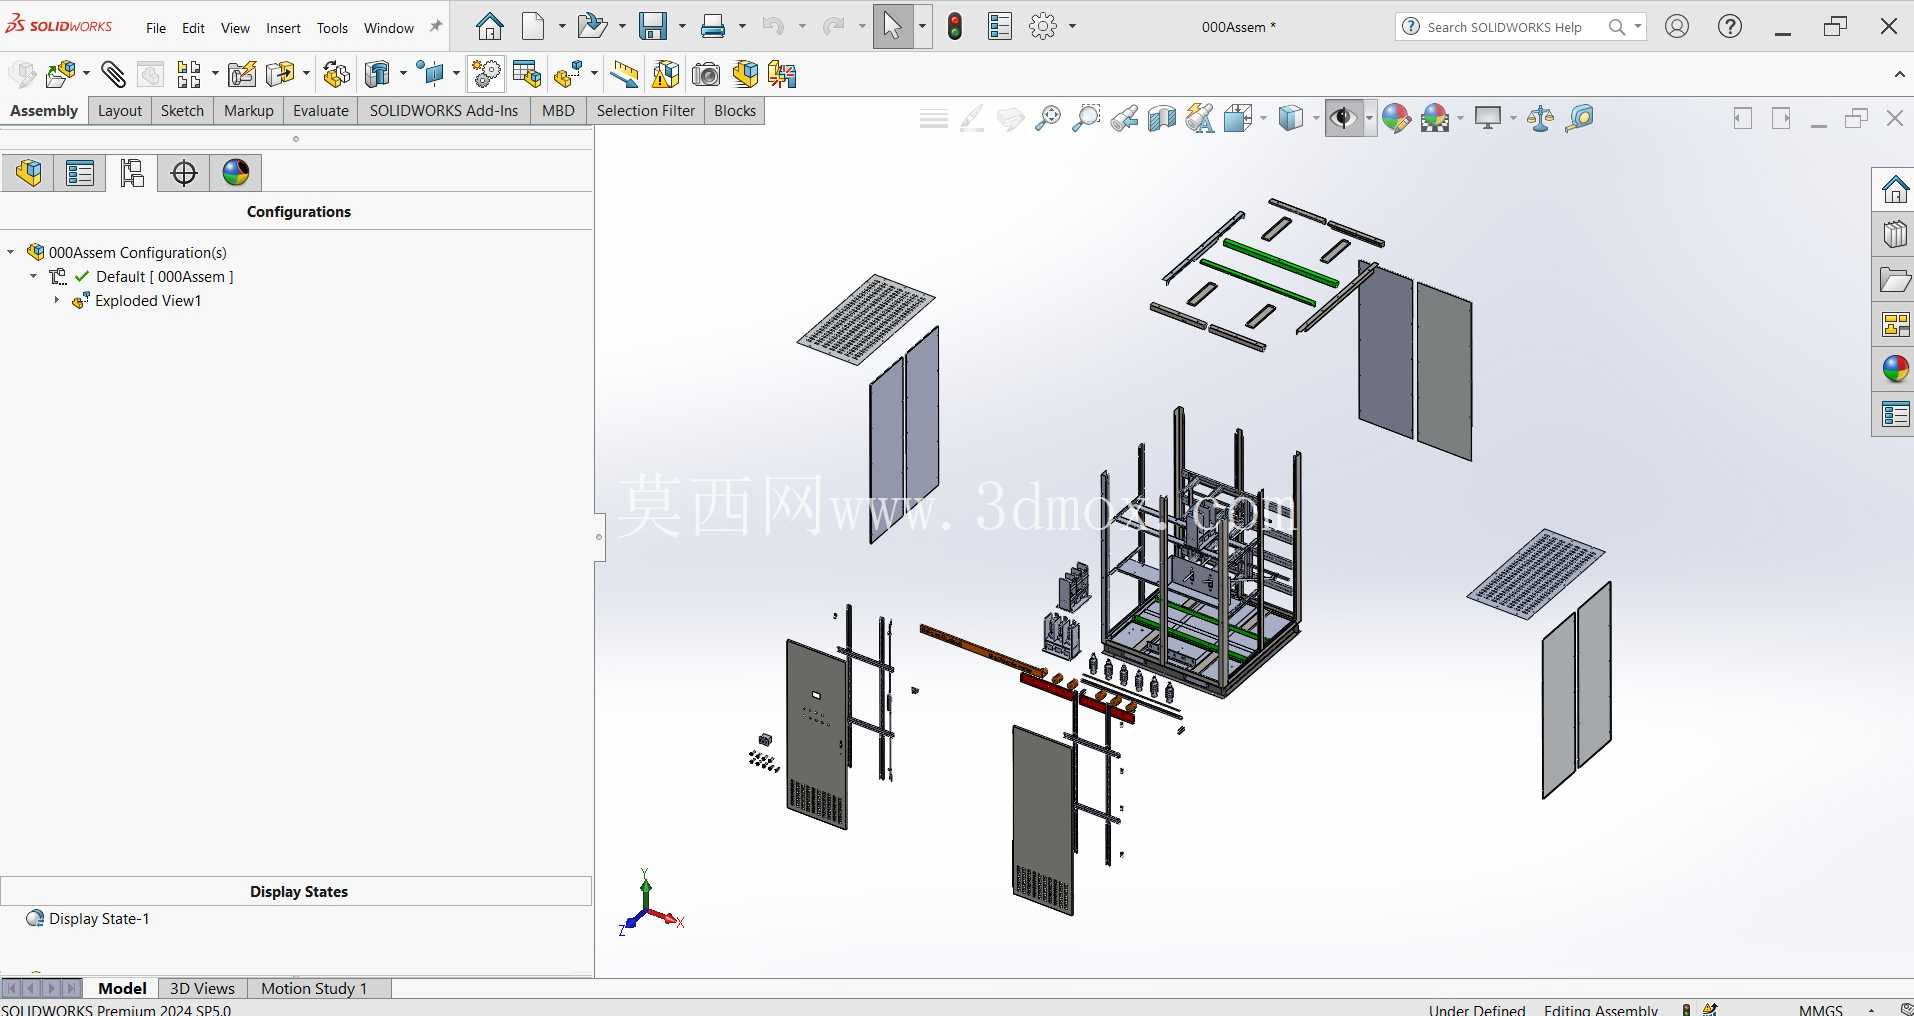Create a new document with the New icon
The width and height of the screenshot is (1914, 1016).
tap(534, 26)
